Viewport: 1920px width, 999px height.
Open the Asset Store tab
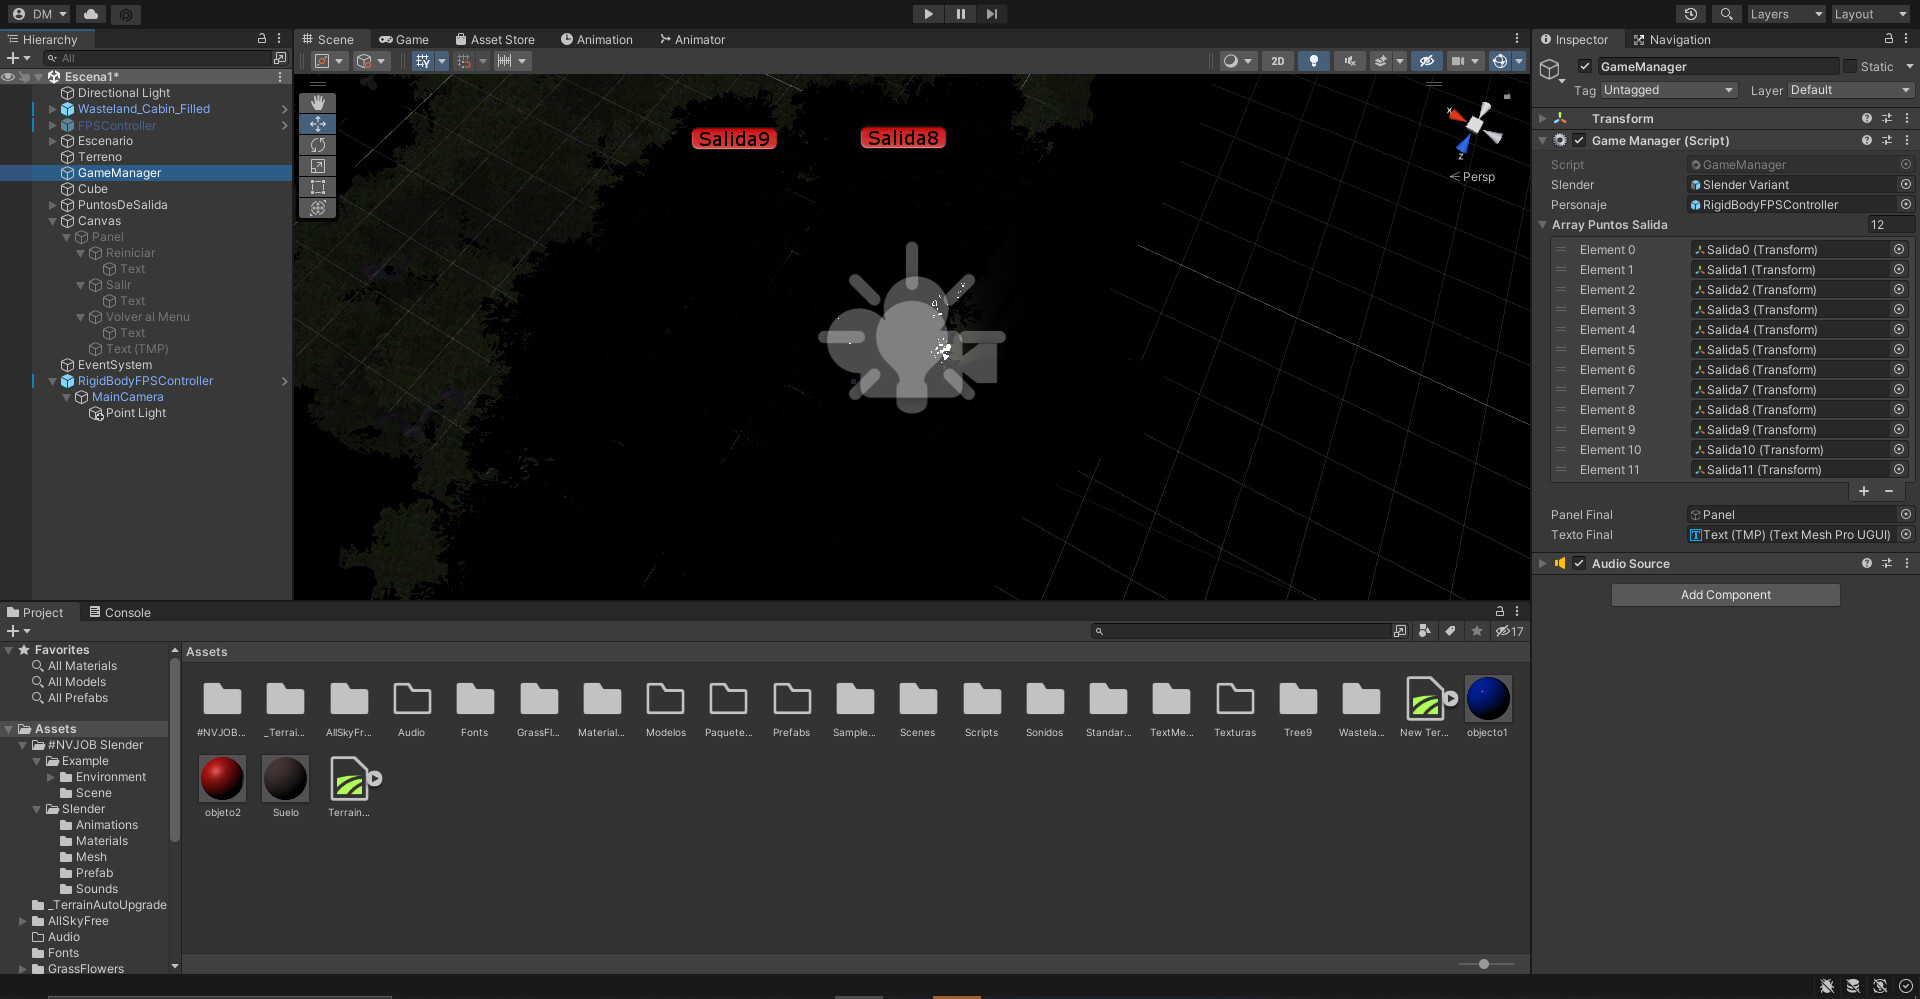(x=495, y=40)
